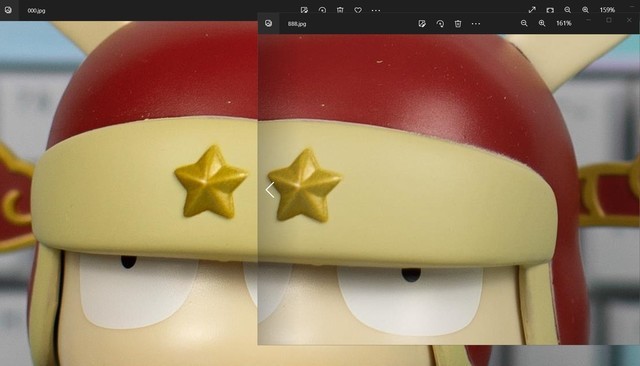This screenshot has height=366, width=640.
Task: Rotate the image in 888.jpg window
Action: click(x=440, y=23)
